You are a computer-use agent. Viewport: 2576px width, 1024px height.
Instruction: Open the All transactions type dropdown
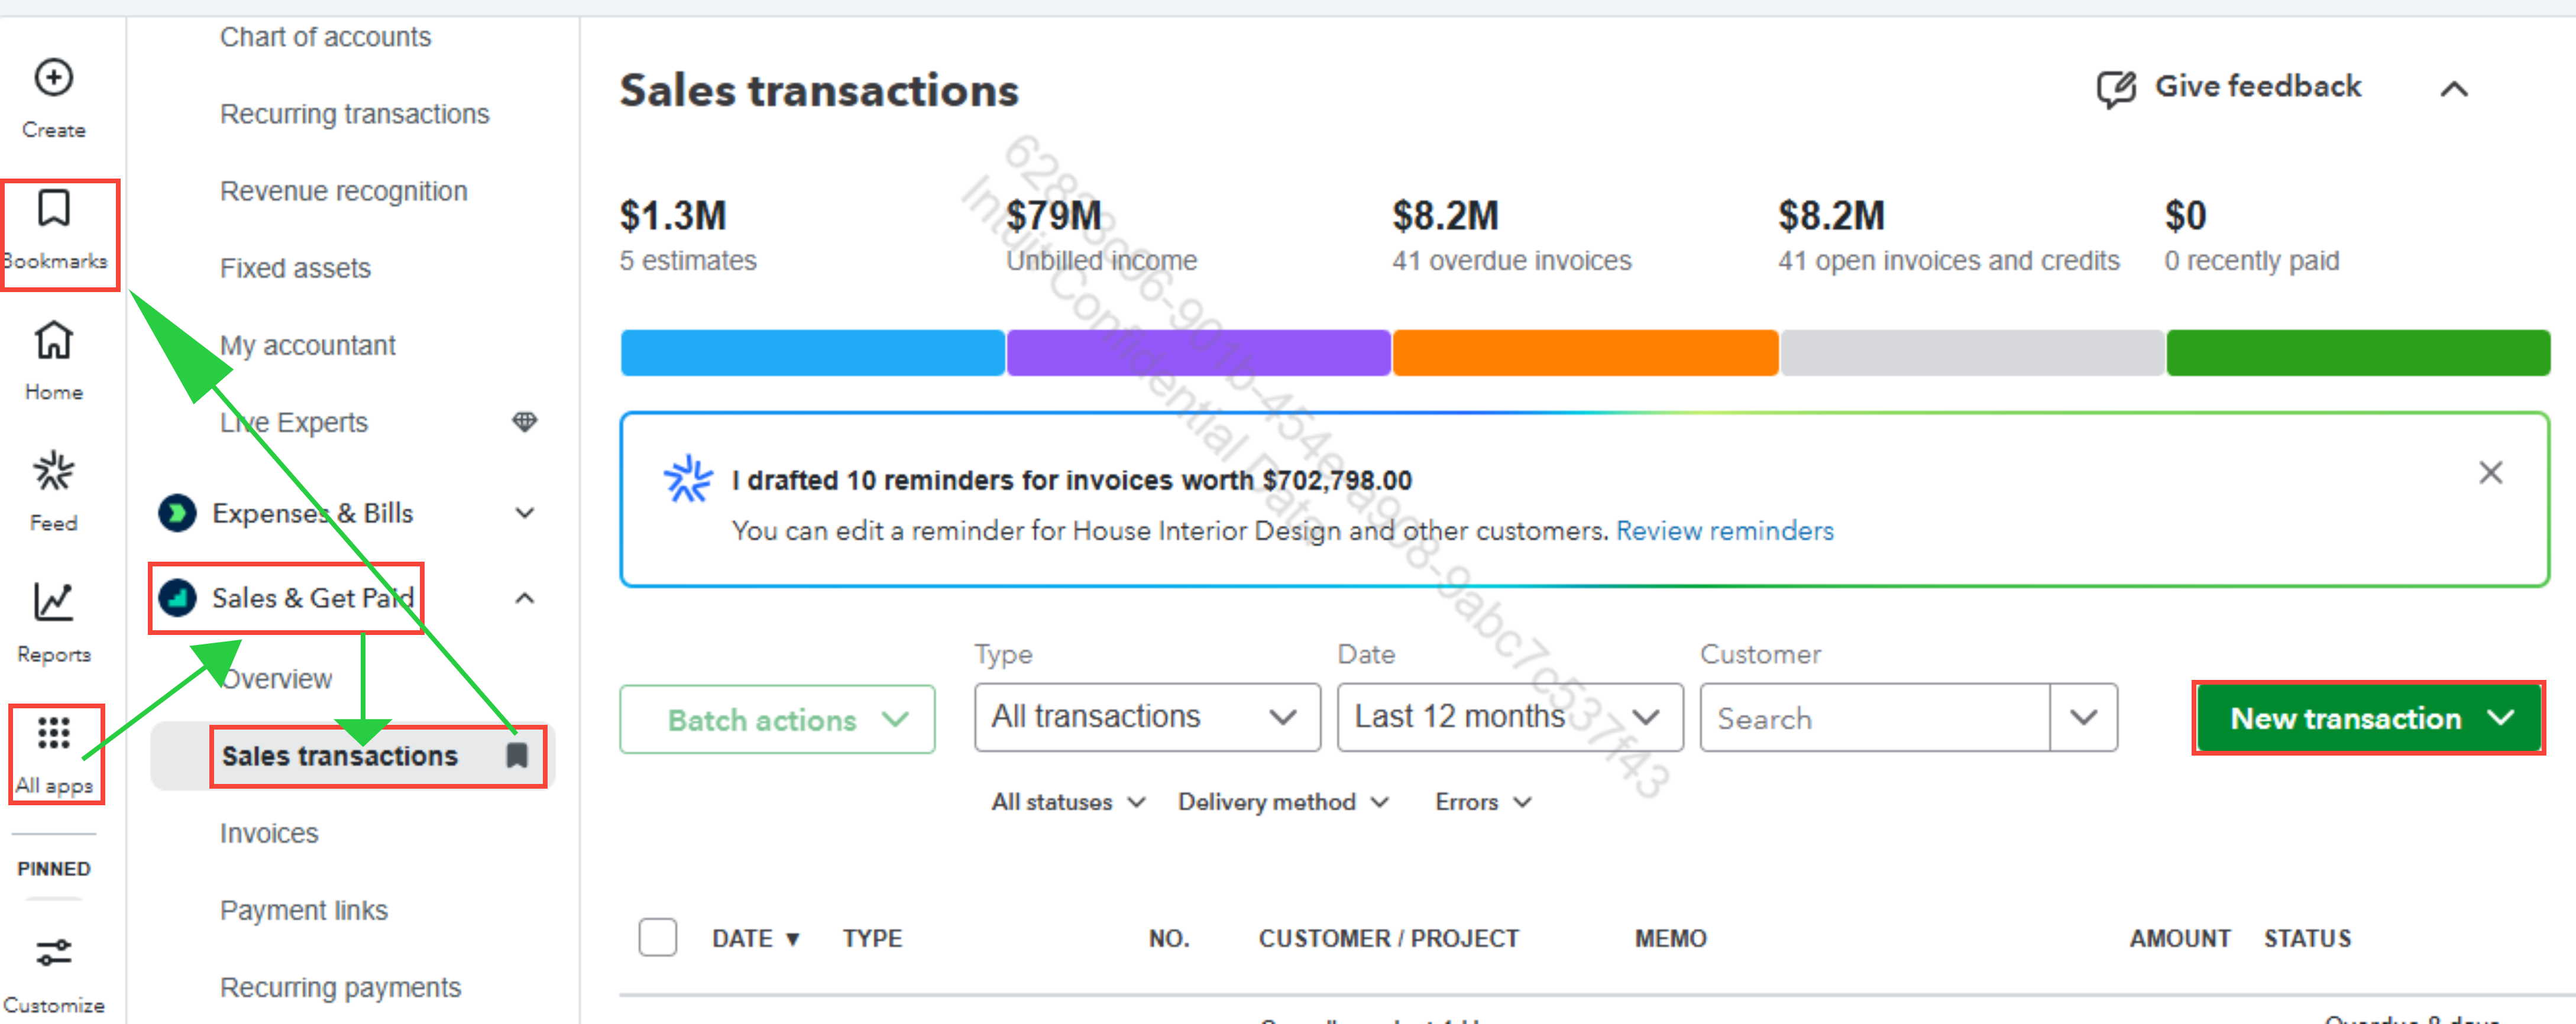[x=1146, y=718]
